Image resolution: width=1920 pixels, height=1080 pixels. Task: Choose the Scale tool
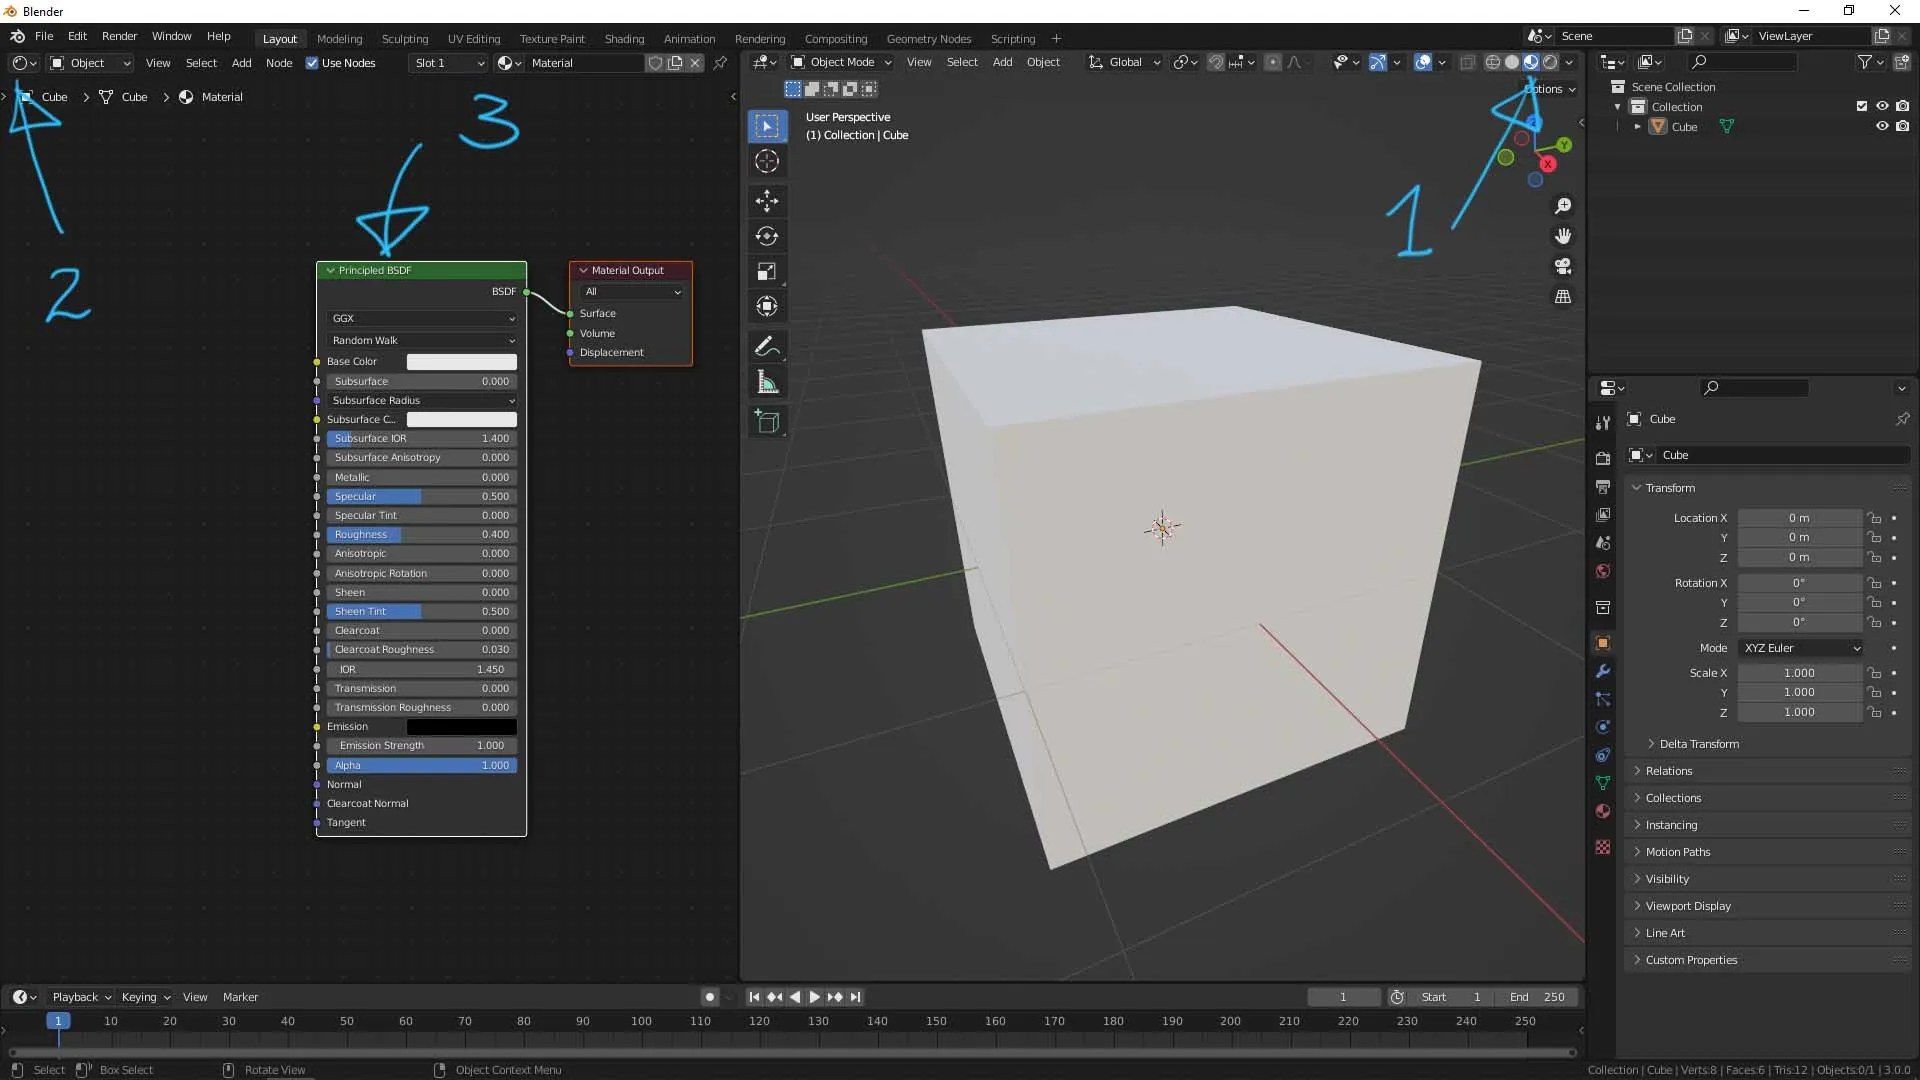click(767, 271)
